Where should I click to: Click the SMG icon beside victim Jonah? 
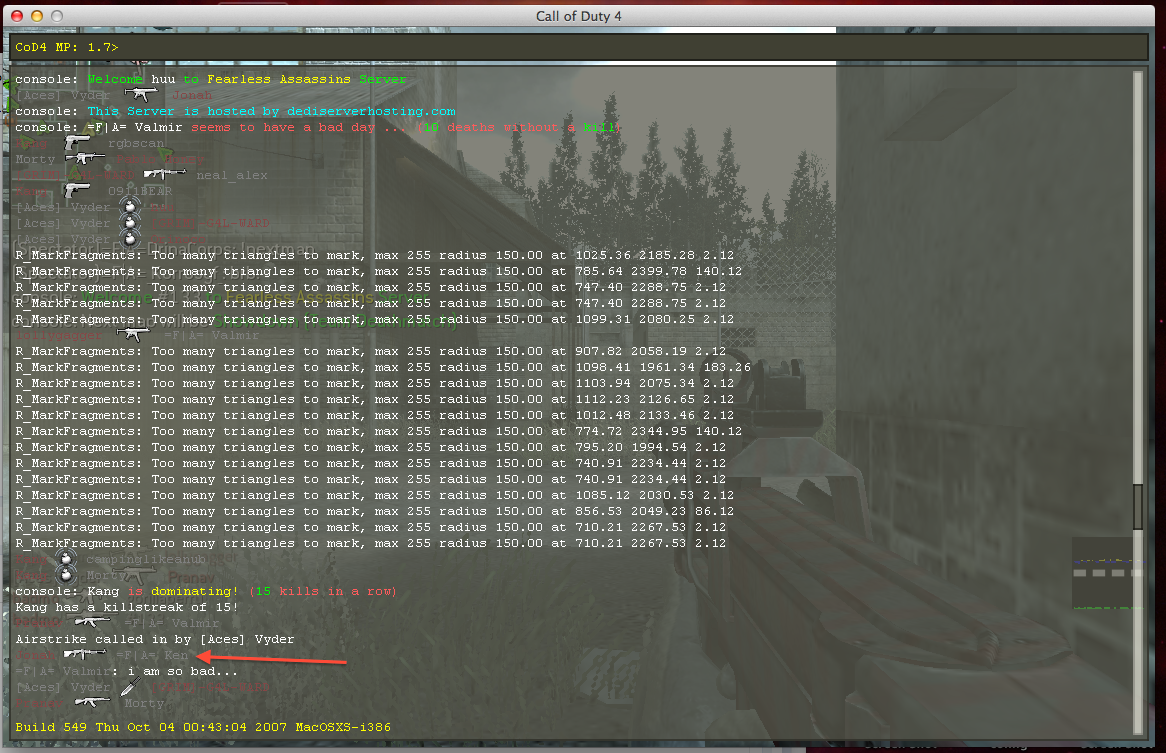141,94
